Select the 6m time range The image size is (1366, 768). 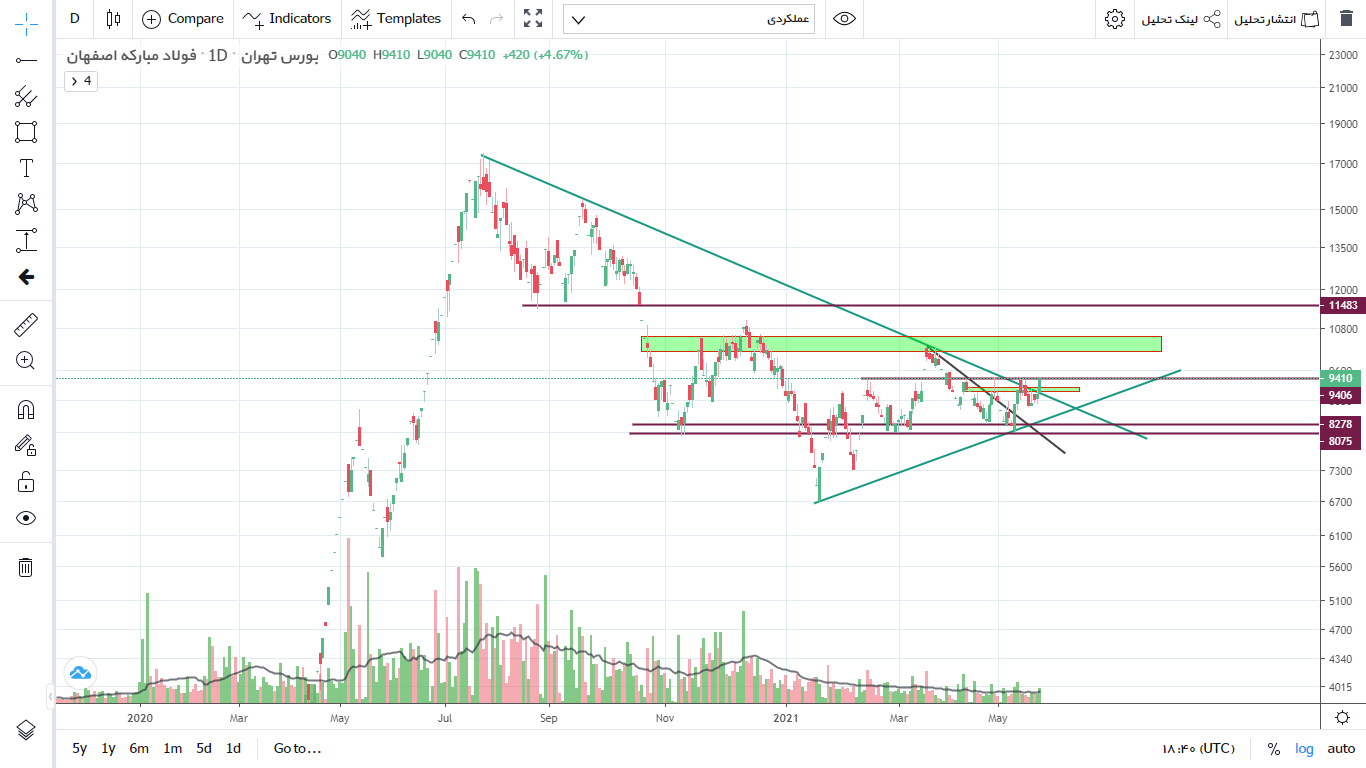tap(139, 749)
